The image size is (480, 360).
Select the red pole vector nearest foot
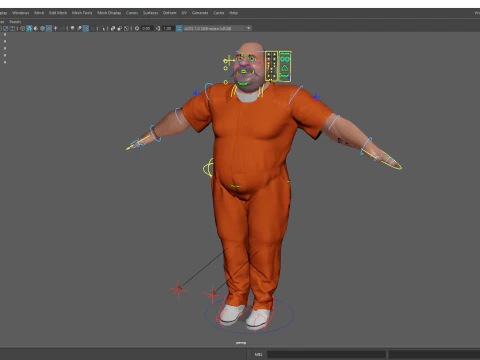tap(213, 294)
